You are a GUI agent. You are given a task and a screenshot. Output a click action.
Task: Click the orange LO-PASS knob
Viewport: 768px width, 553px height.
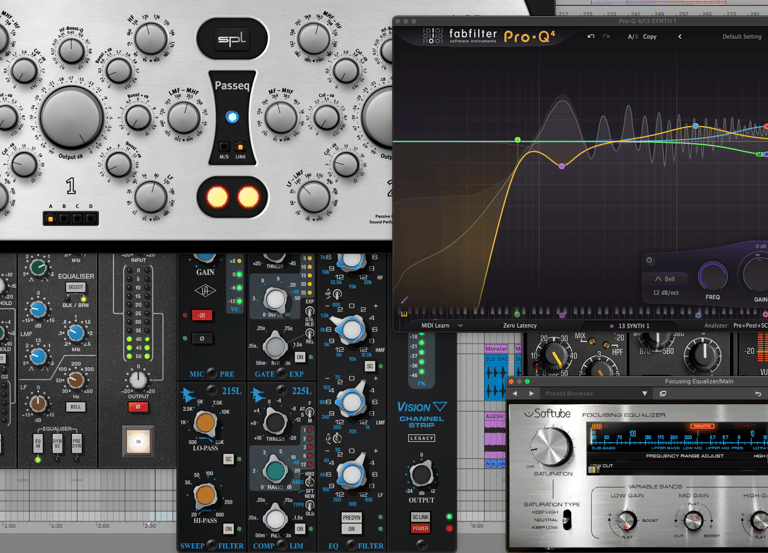click(x=205, y=423)
